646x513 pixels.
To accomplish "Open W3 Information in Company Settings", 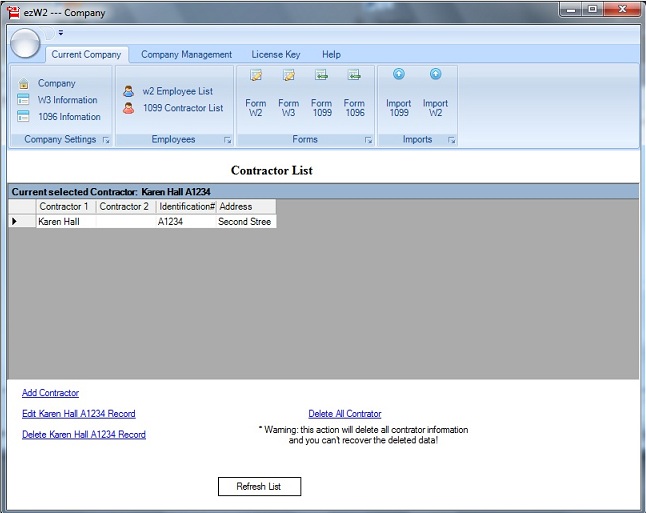I will click(67, 100).
